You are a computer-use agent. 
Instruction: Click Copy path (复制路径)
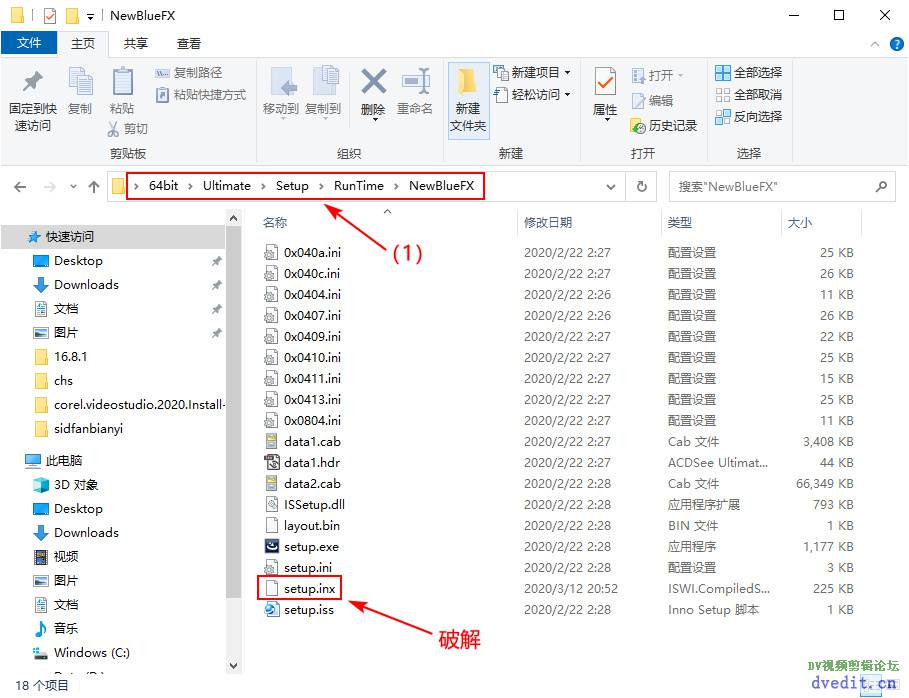click(x=189, y=73)
